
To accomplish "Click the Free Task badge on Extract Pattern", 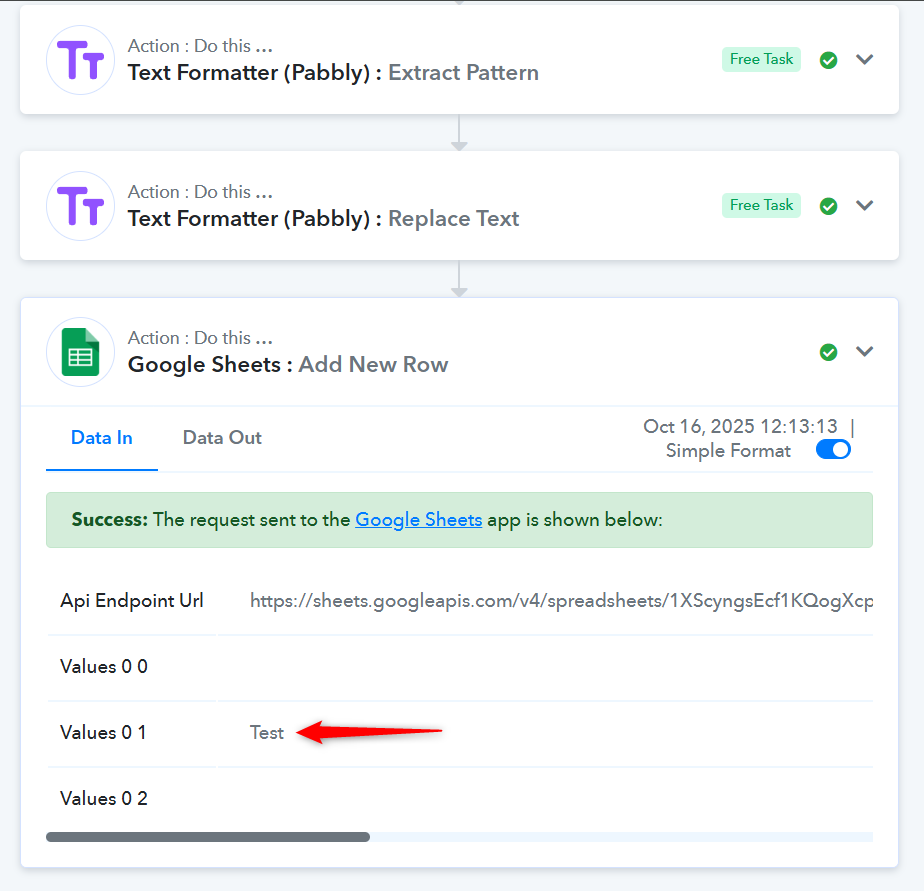I will (x=761, y=59).
